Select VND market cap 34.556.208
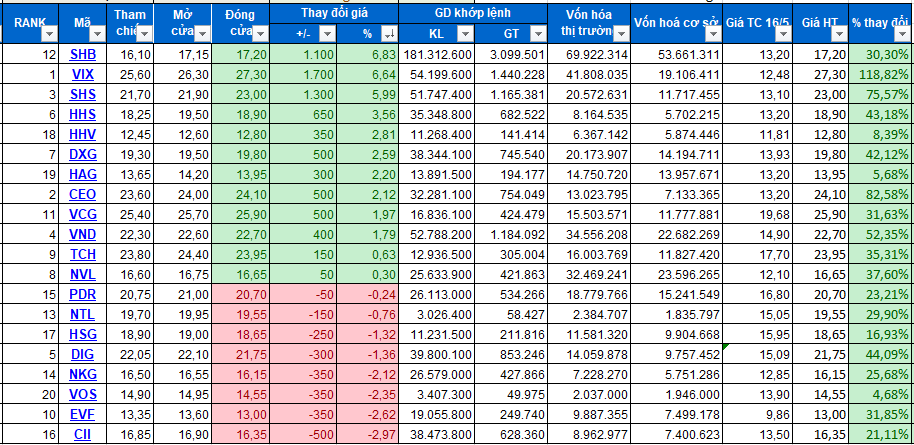This screenshot has height=445, width=914. (x=589, y=234)
